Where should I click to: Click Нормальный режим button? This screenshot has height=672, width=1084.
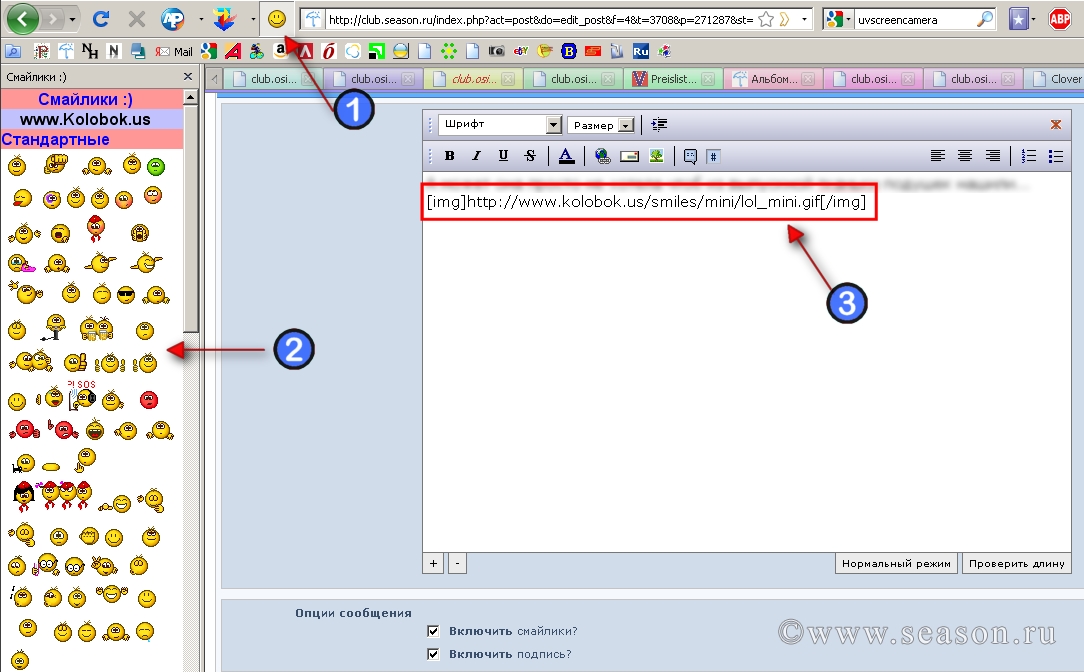(x=896, y=563)
